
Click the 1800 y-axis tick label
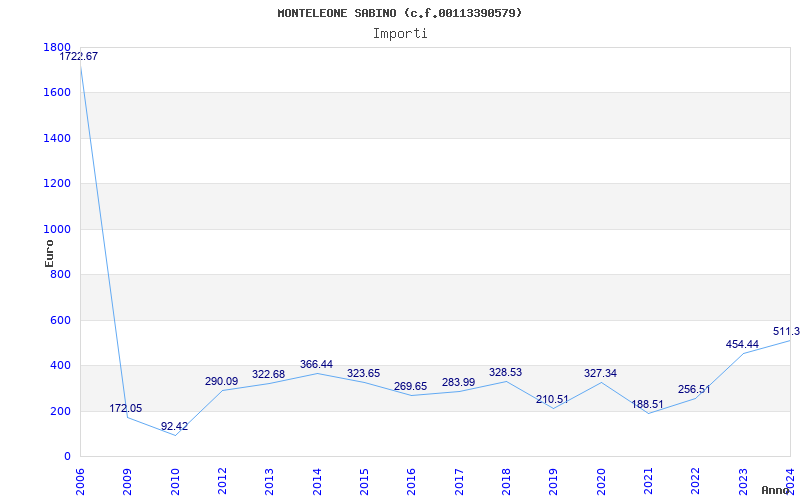point(57,47)
